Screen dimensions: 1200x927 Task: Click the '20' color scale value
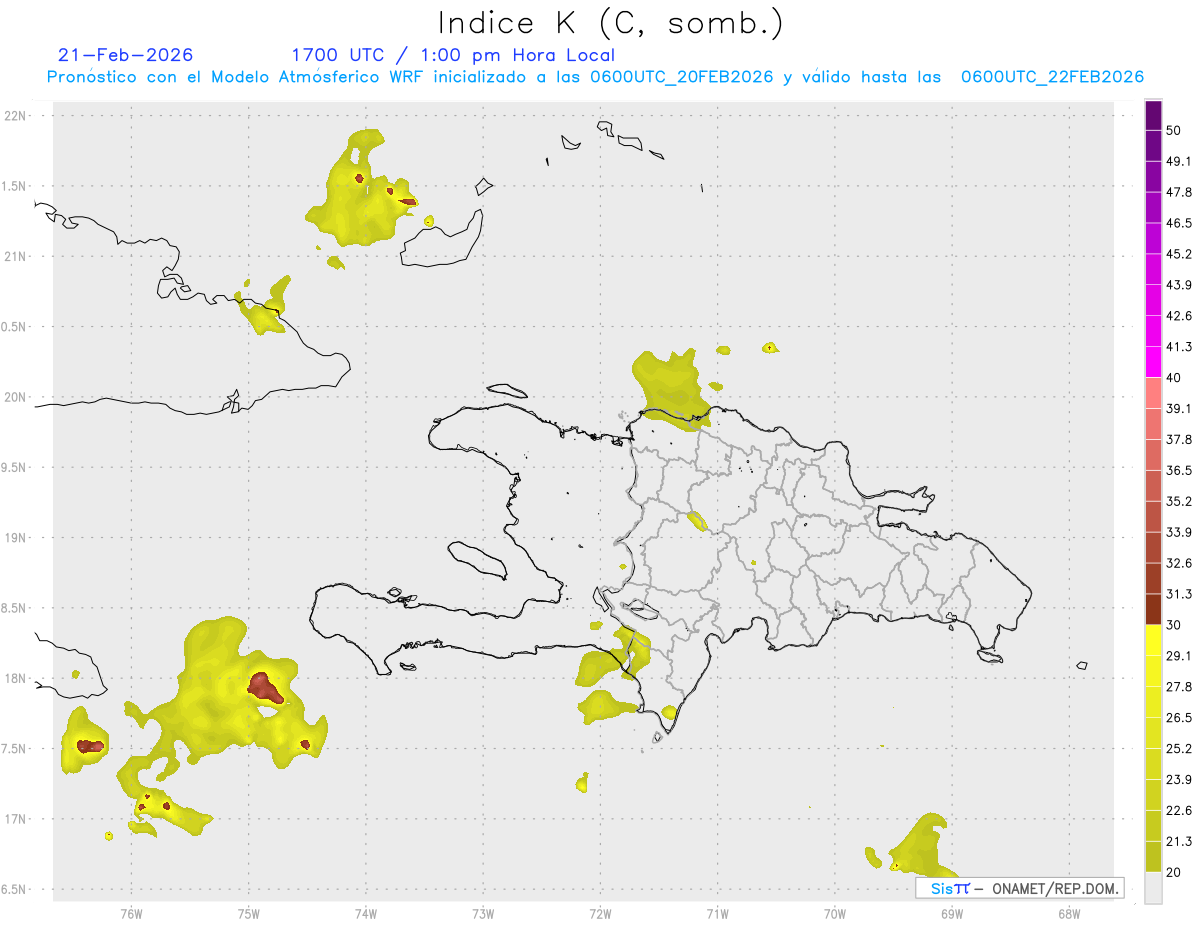(1174, 873)
